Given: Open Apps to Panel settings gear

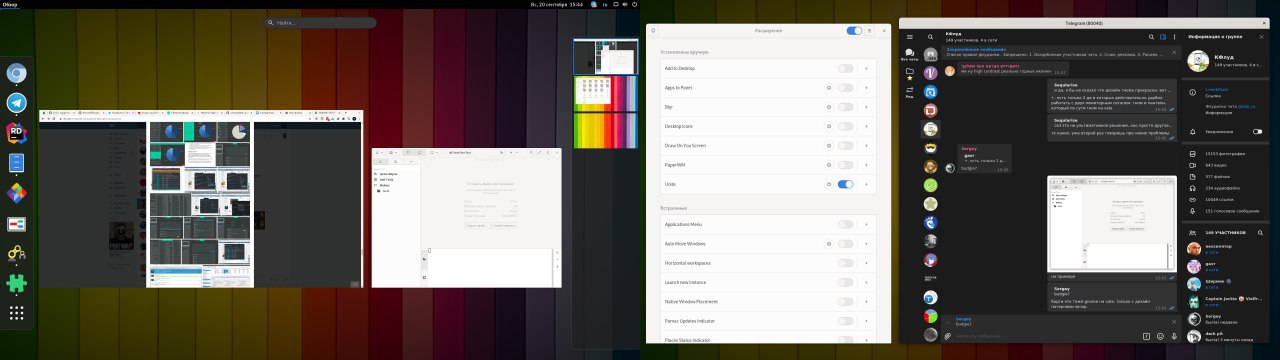Looking at the screenshot, I should point(829,88).
